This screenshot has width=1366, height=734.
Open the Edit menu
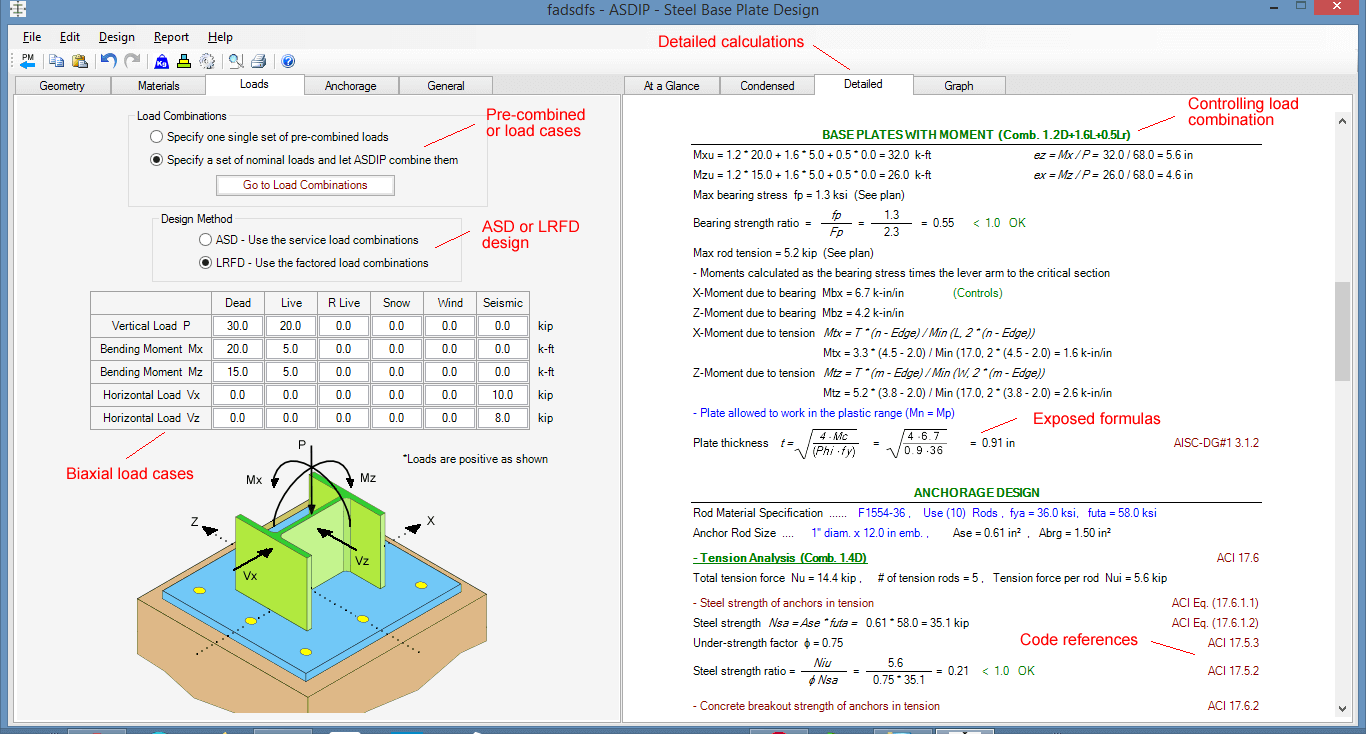tap(70, 37)
